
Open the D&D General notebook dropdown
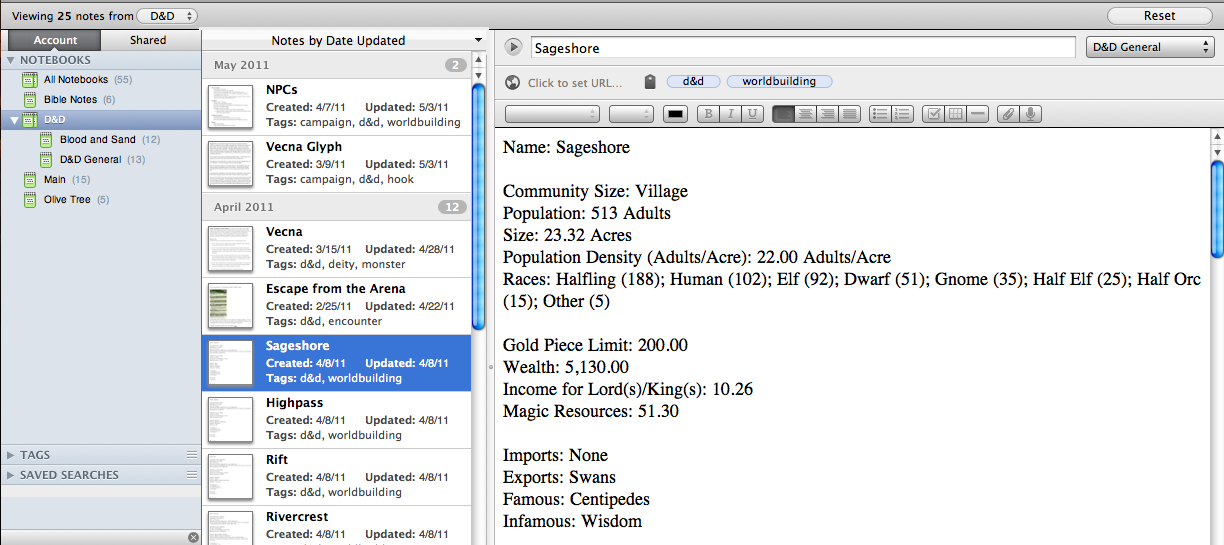coord(1150,47)
